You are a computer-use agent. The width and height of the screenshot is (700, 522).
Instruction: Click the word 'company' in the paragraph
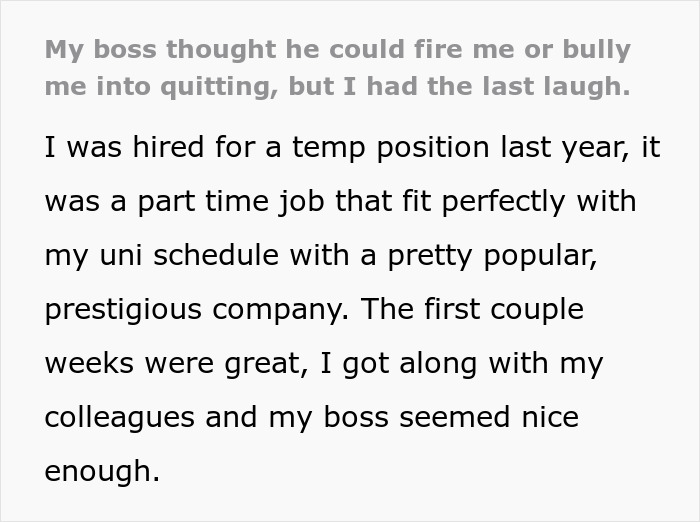(x=280, y=311)
